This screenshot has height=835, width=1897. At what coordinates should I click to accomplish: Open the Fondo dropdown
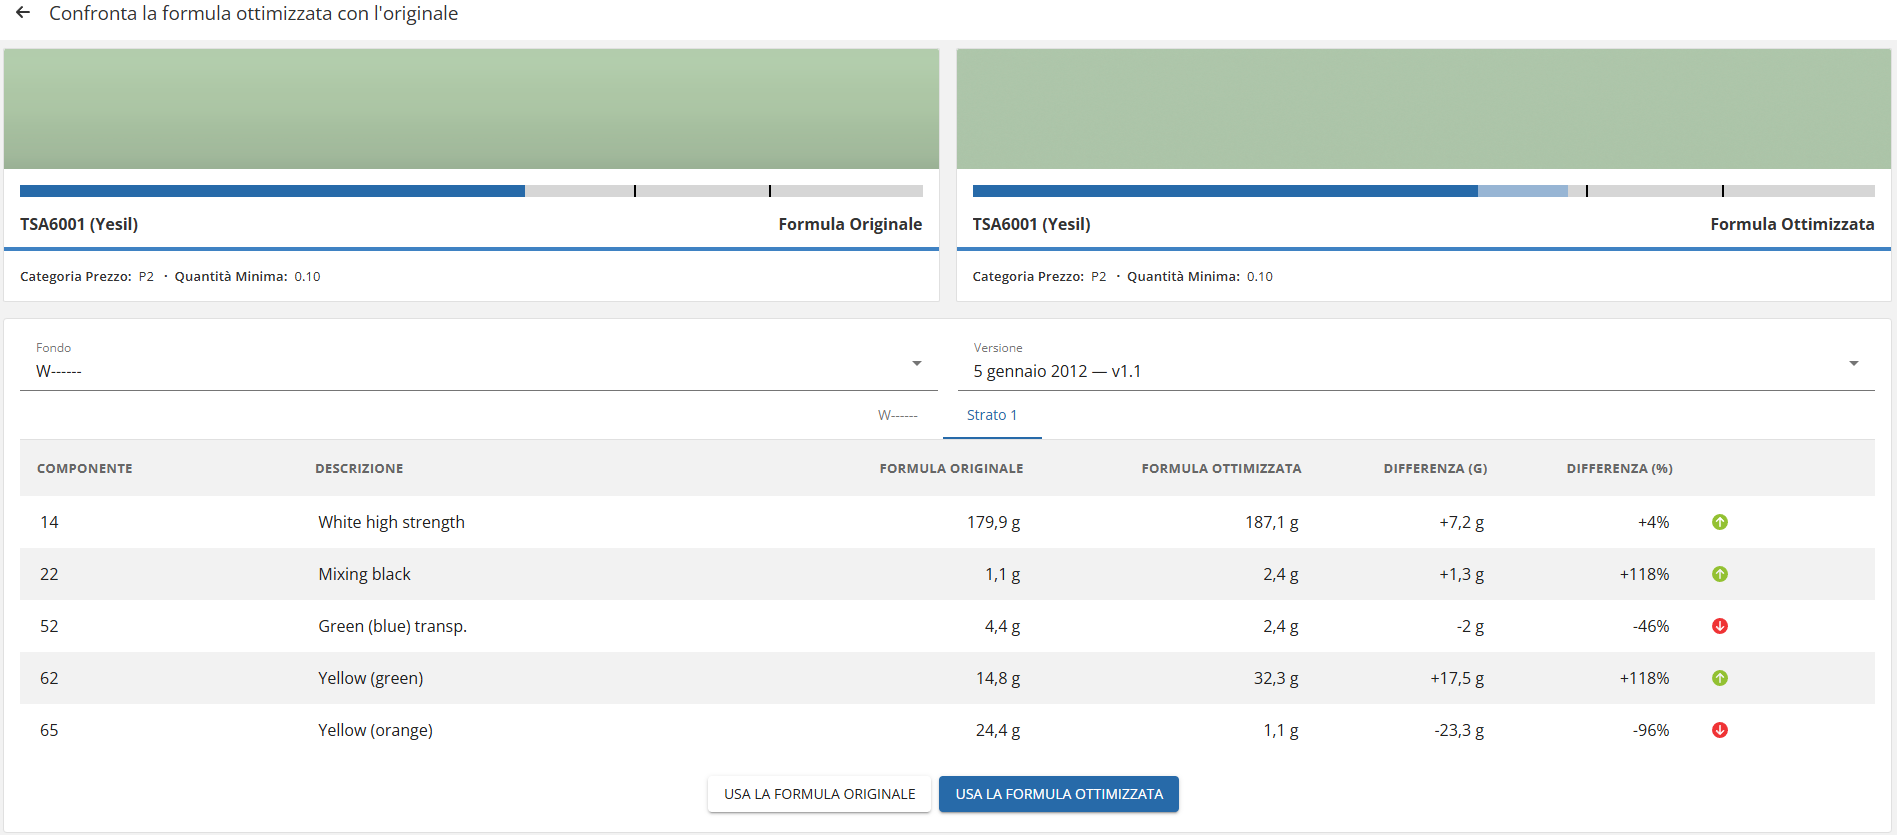coord(478,363)
